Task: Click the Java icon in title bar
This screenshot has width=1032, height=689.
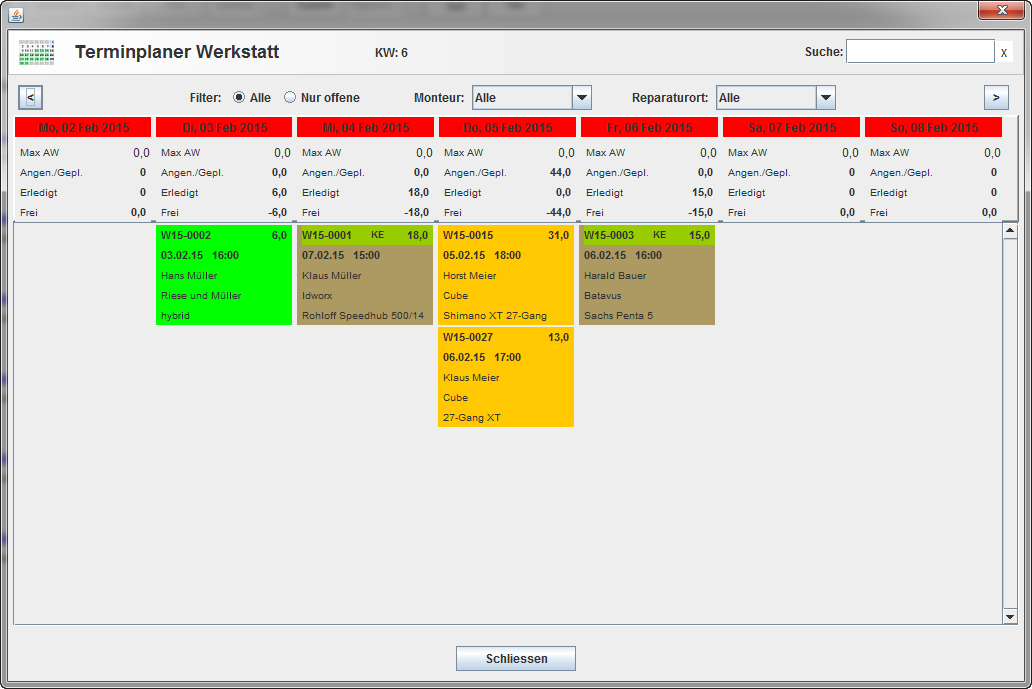Action: click(16, 12)
